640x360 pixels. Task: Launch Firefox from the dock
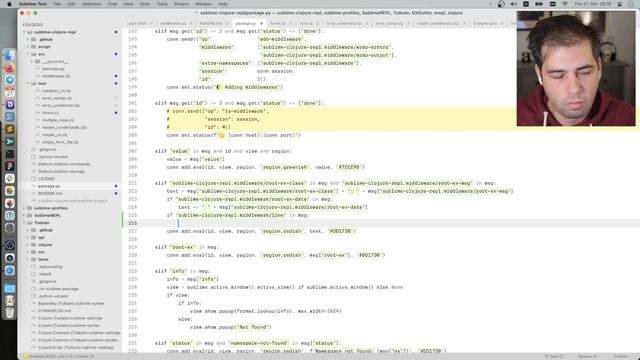(10, 68)
